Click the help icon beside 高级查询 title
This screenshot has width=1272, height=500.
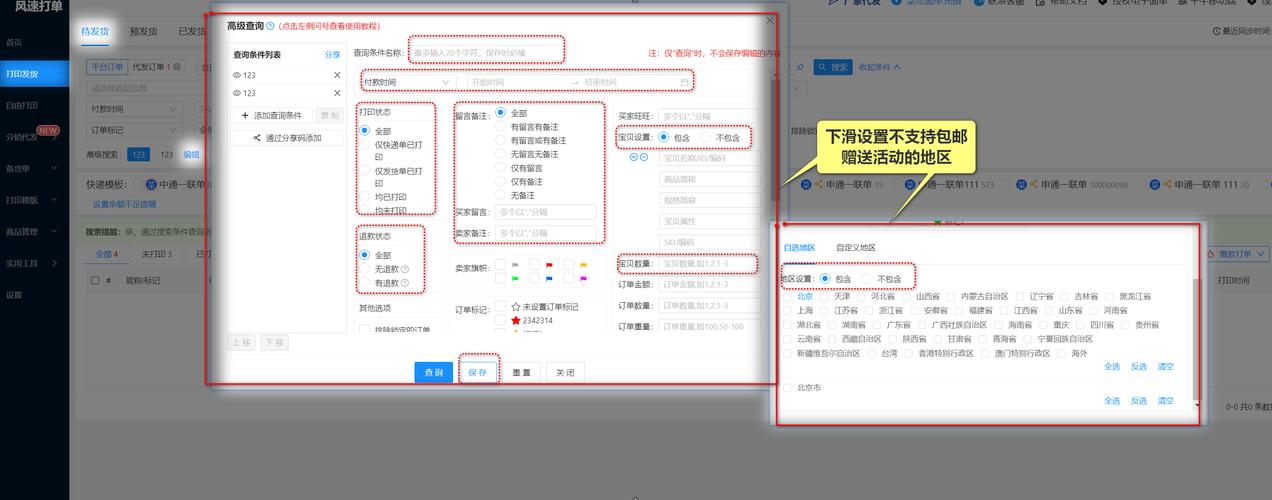point(270,25)
